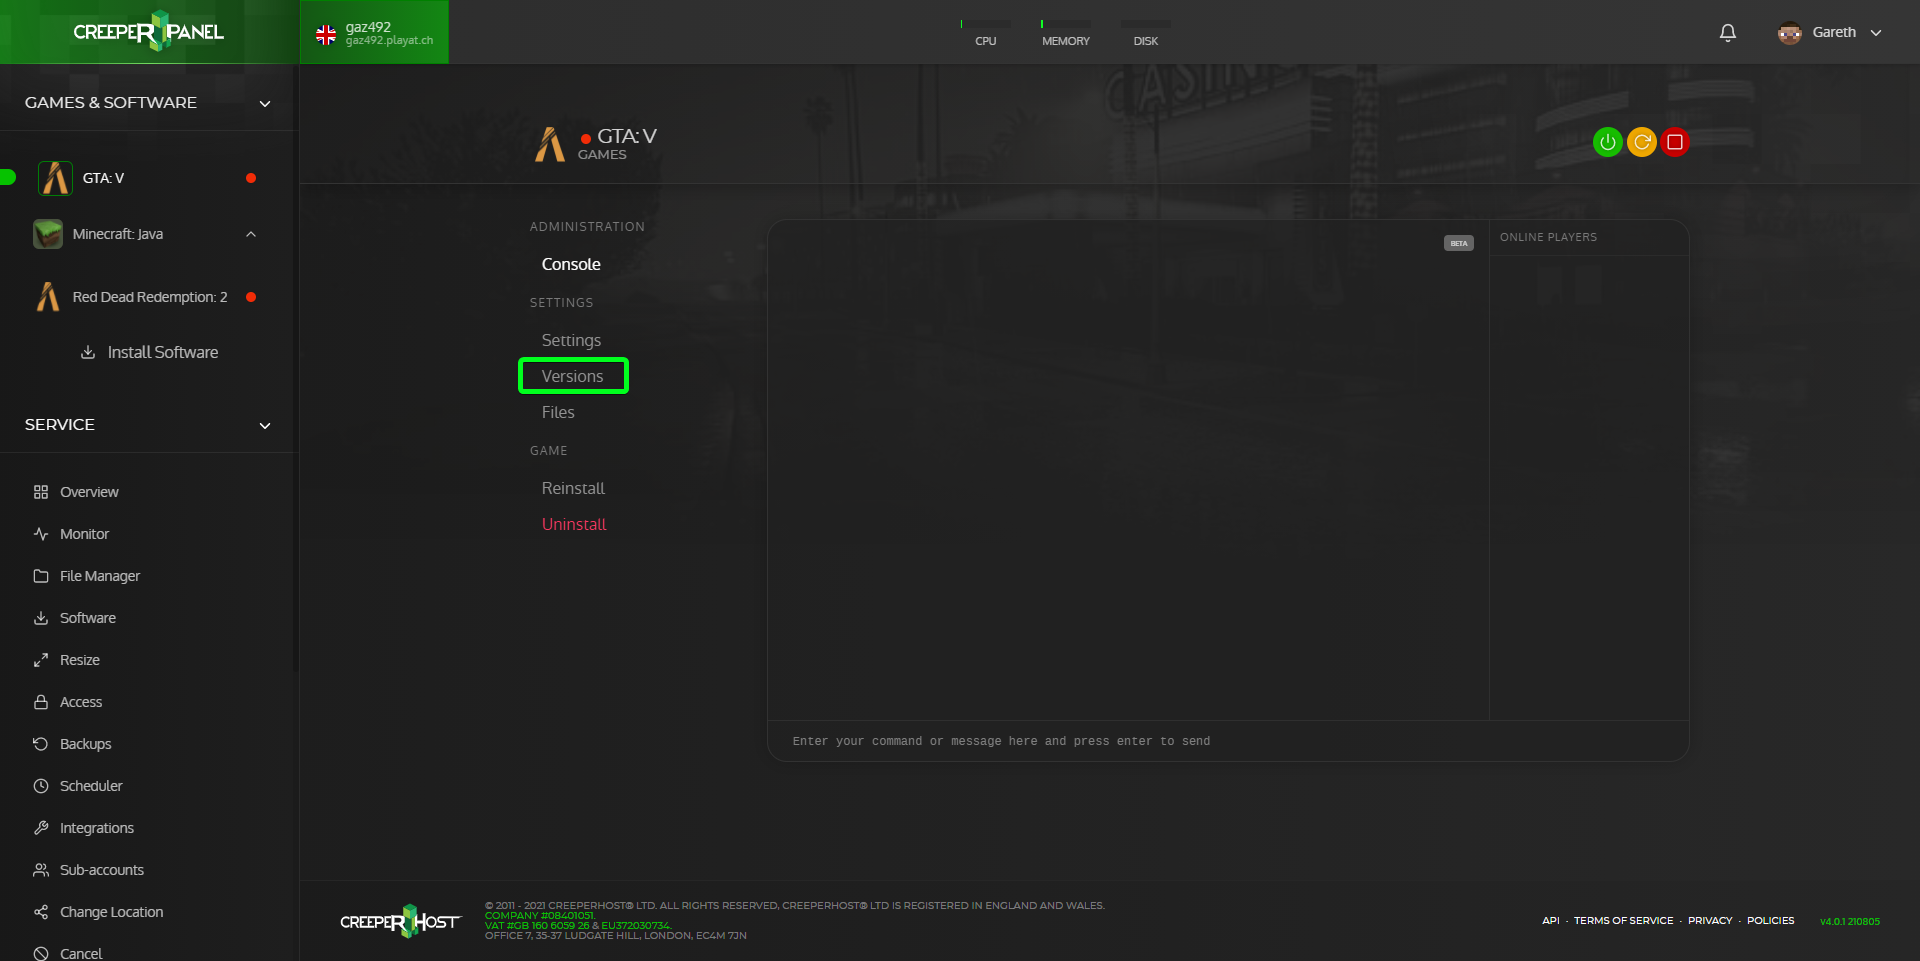The image size is (1920, 961).
Task: Open the Privacy footer link
Action: pos(1710,921)
